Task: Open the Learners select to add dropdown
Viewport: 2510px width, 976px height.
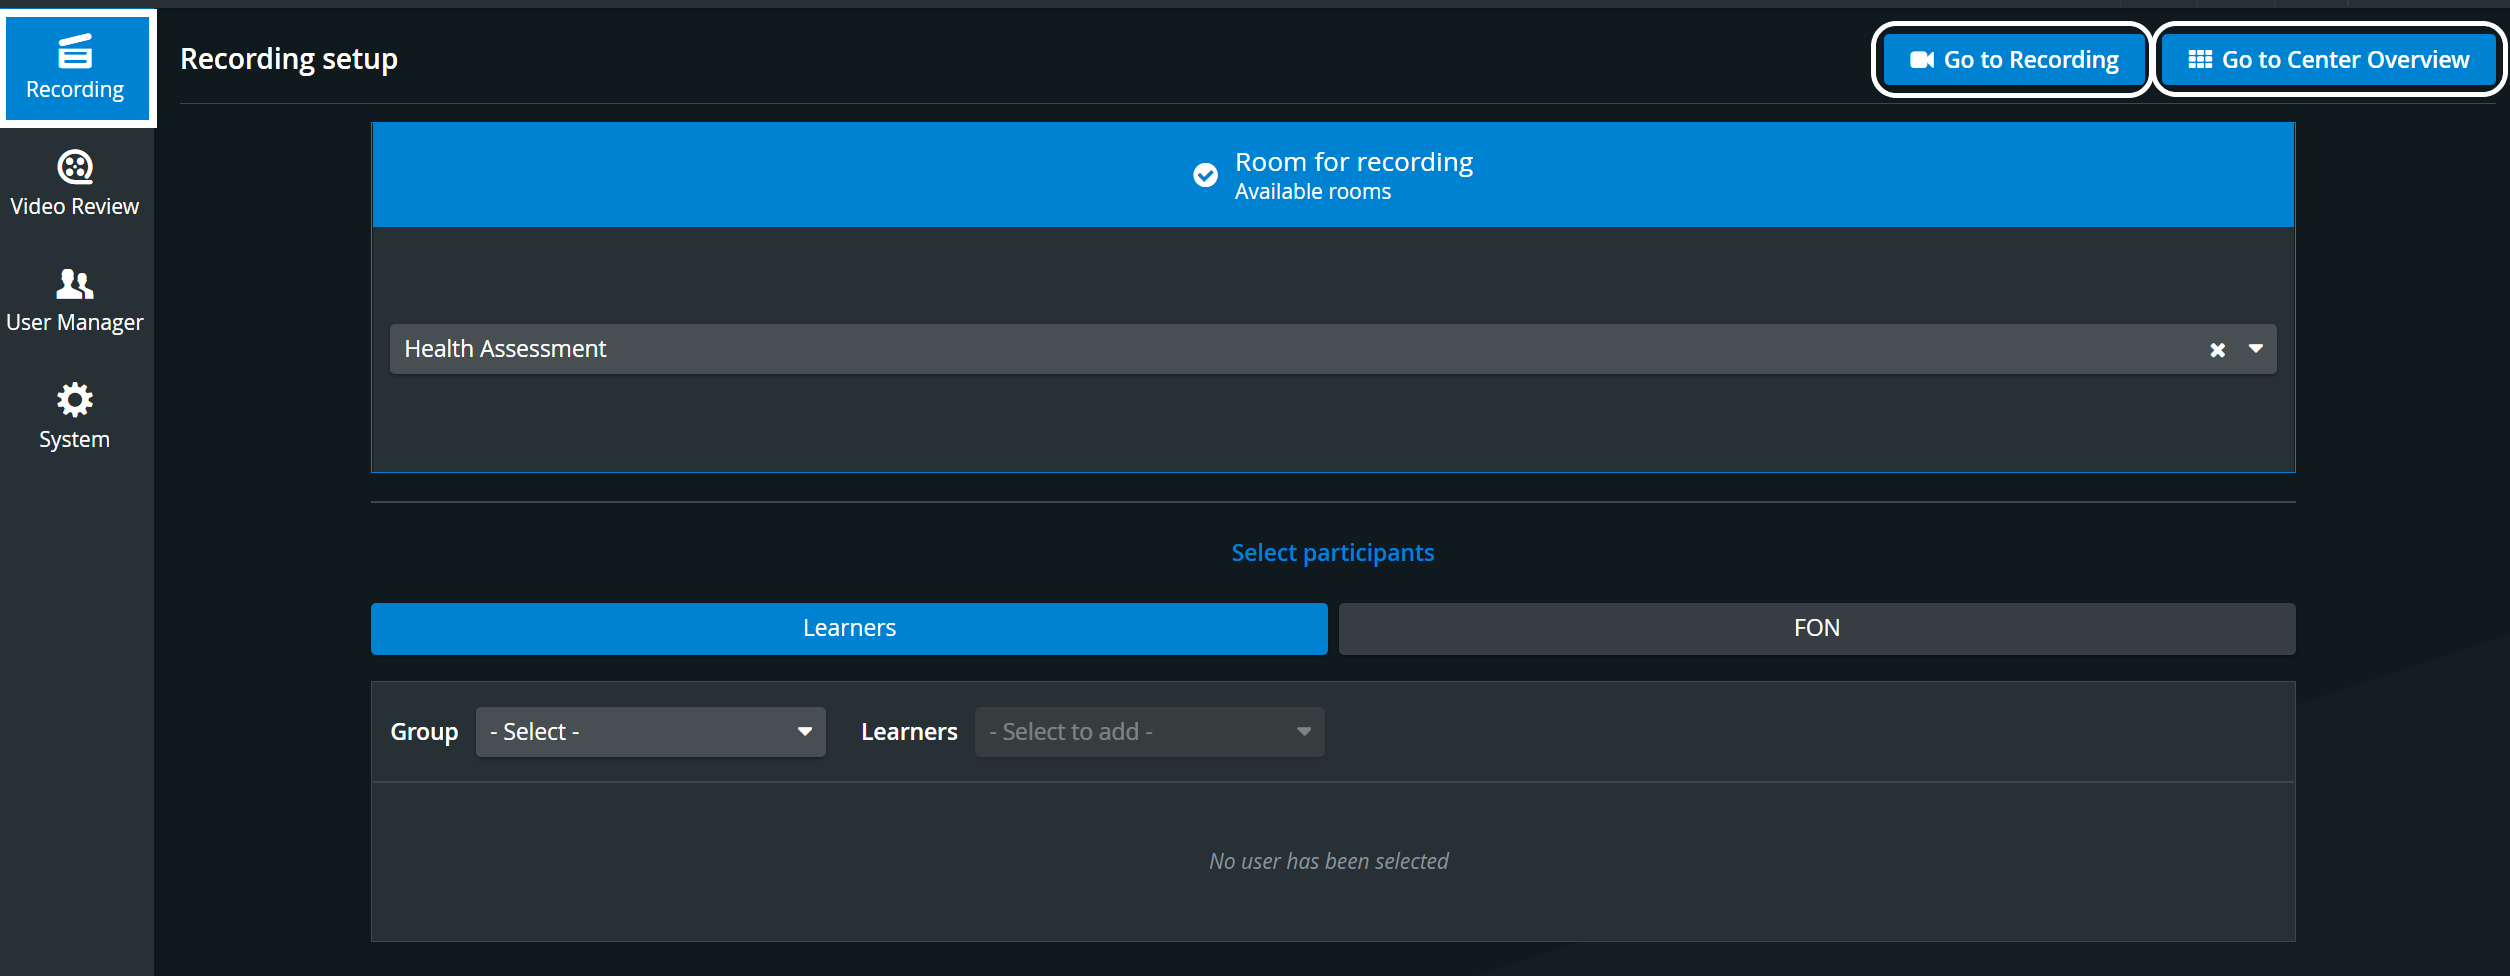Action: (x=1149, y=732)
